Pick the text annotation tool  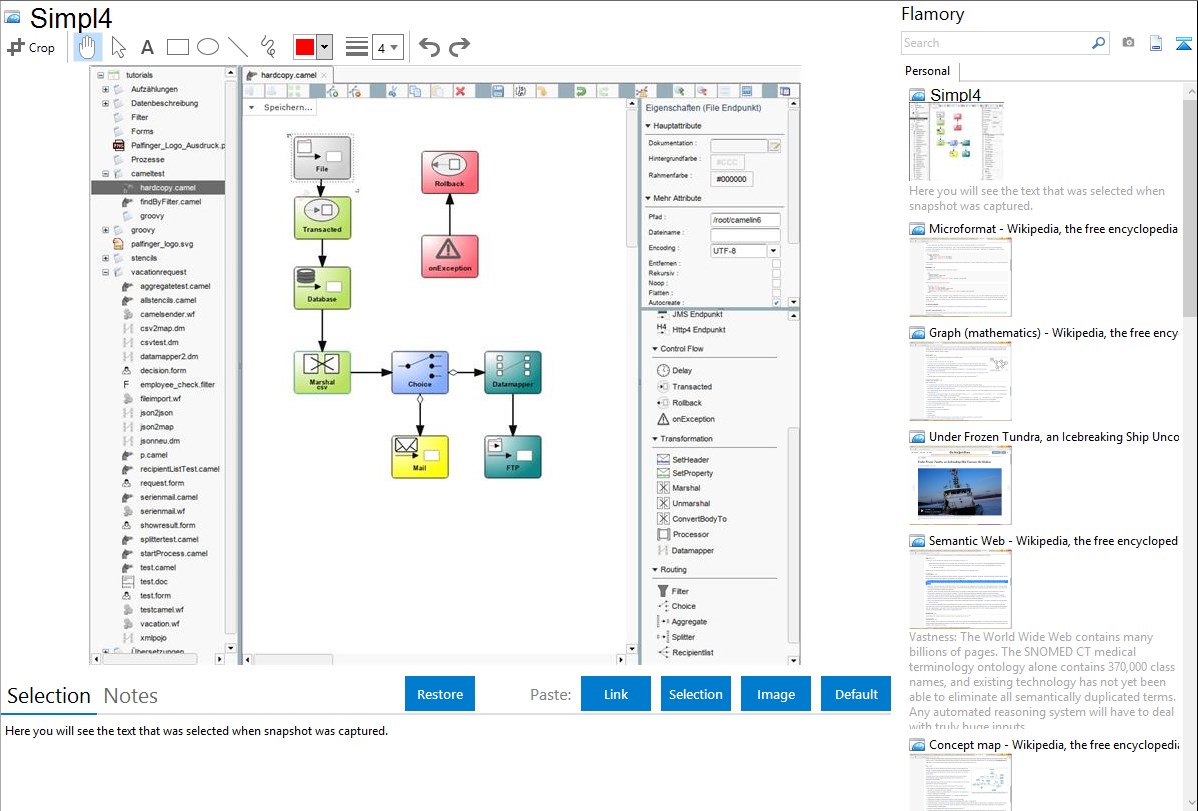pyautogui.click(x=147, y=47)
